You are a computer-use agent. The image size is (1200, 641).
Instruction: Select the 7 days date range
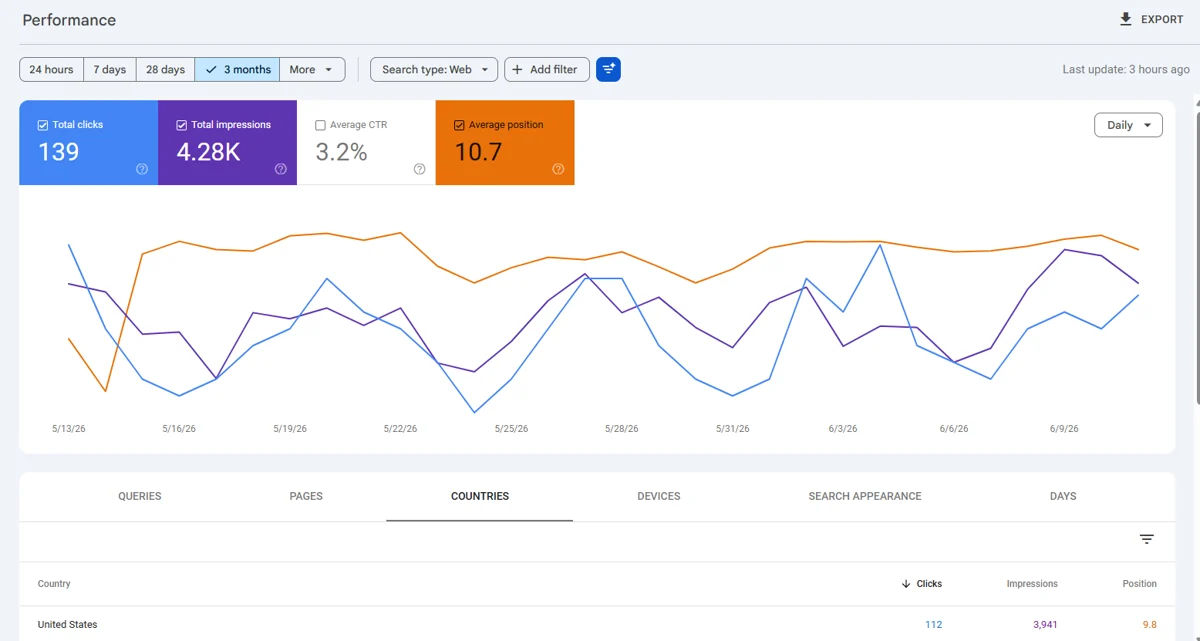[110, 69]
